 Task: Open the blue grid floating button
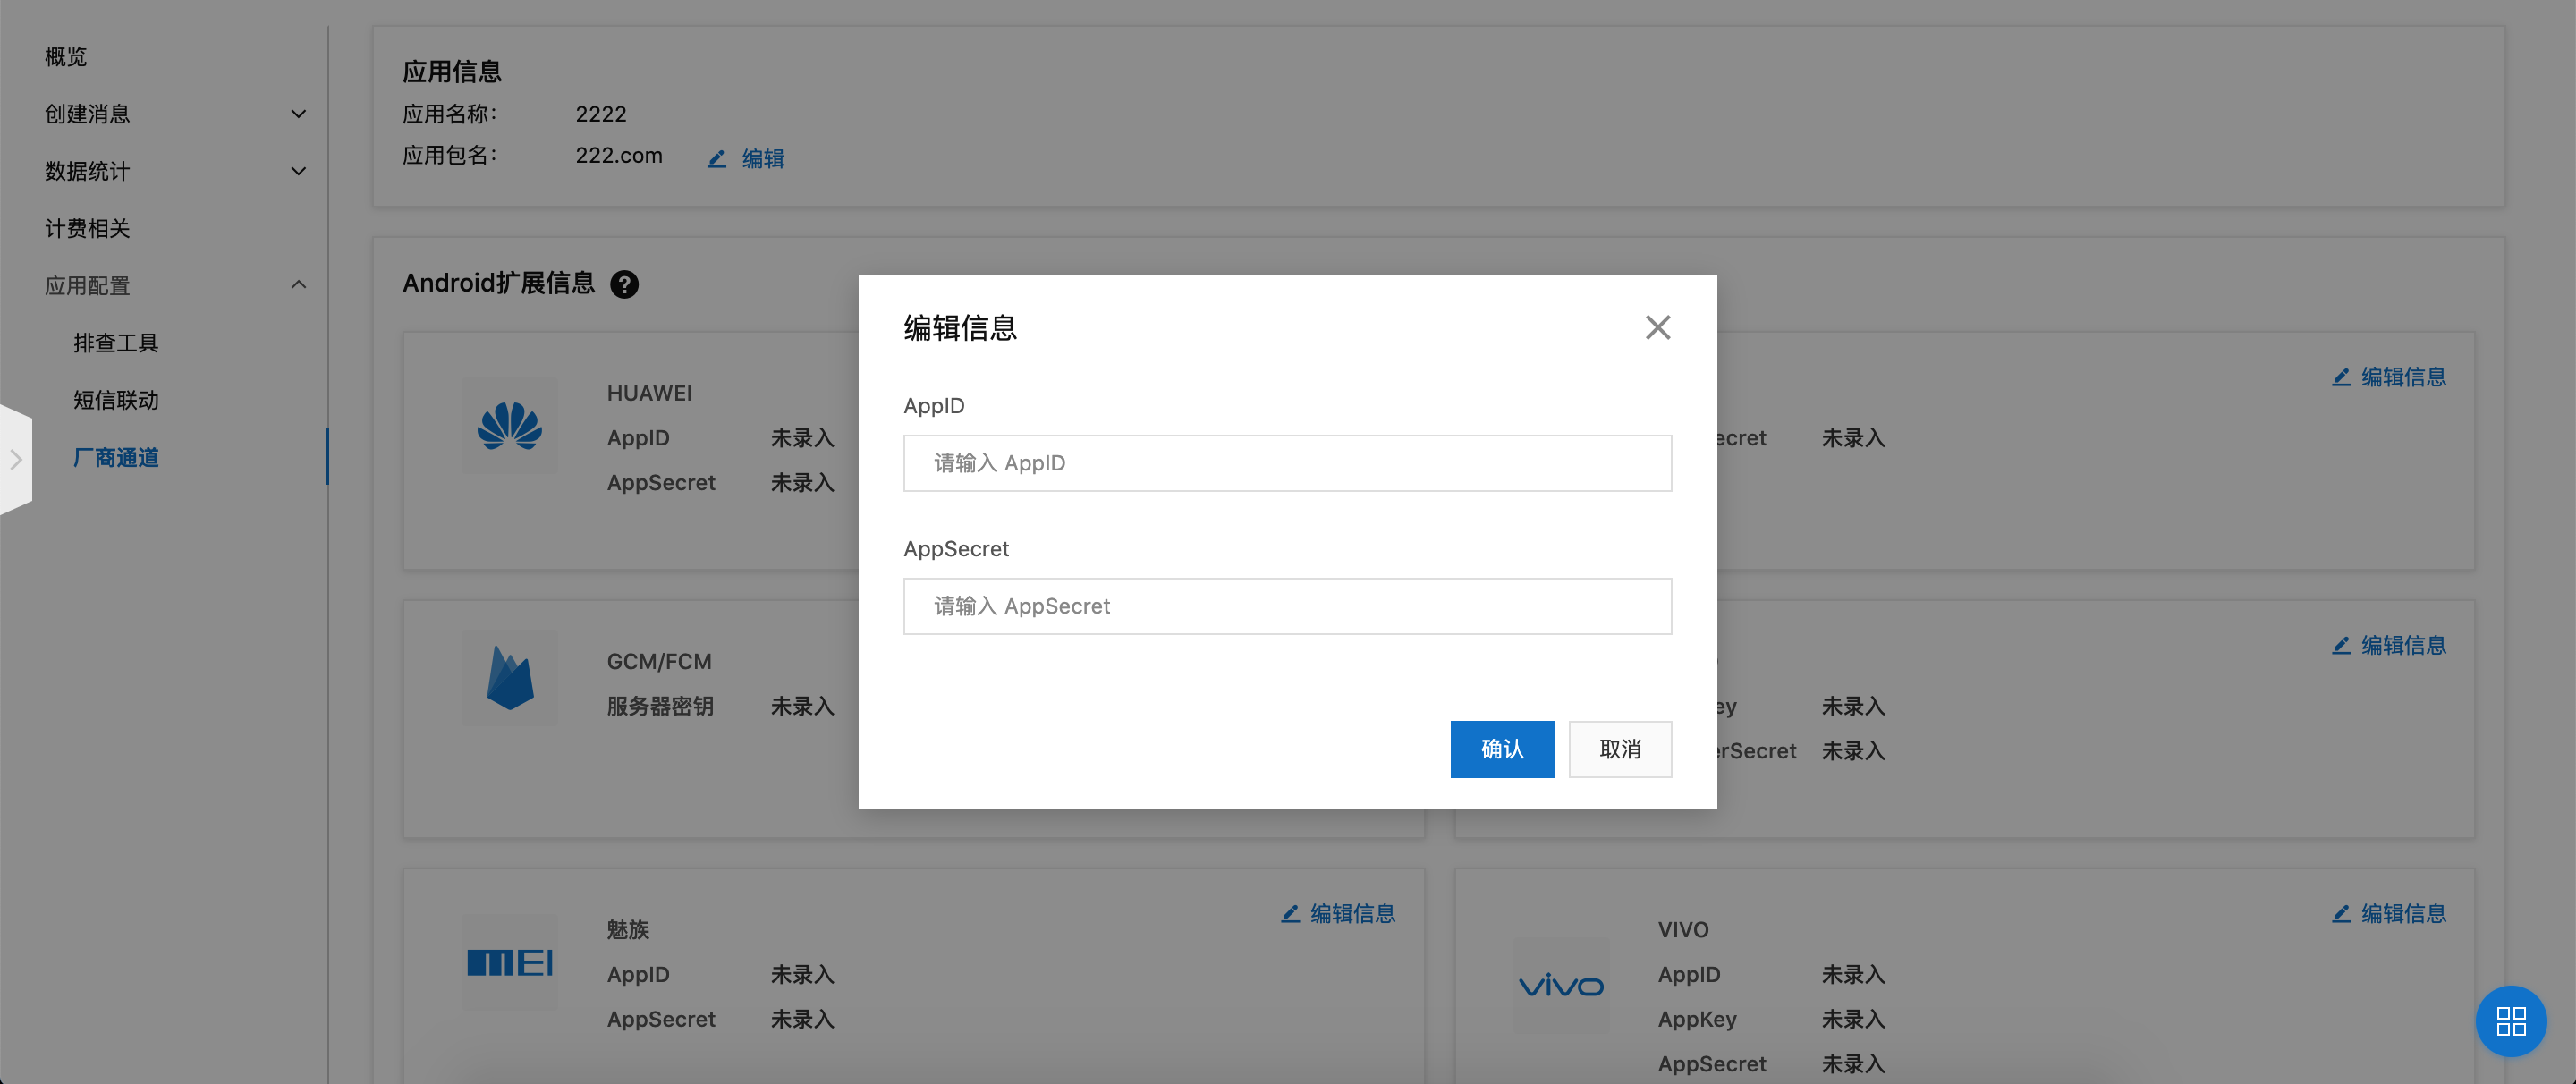tap(2511, 1021)
